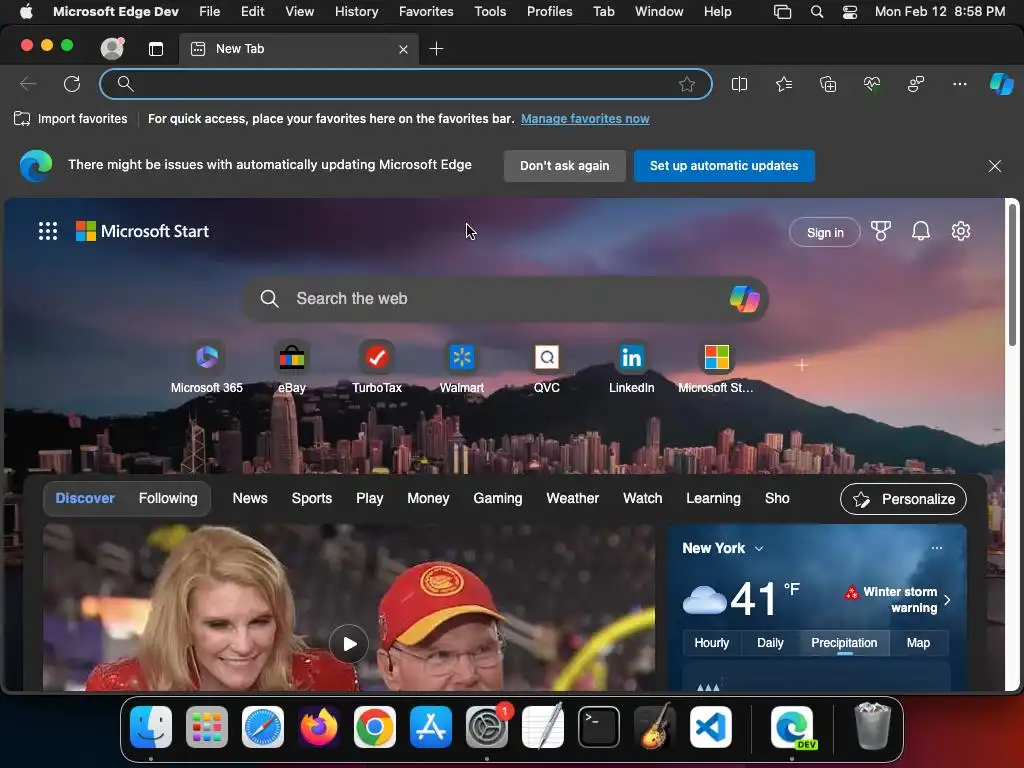Click Copilot icon in web search box
This screenshot has width=1024, height=768.
(744, 299)
